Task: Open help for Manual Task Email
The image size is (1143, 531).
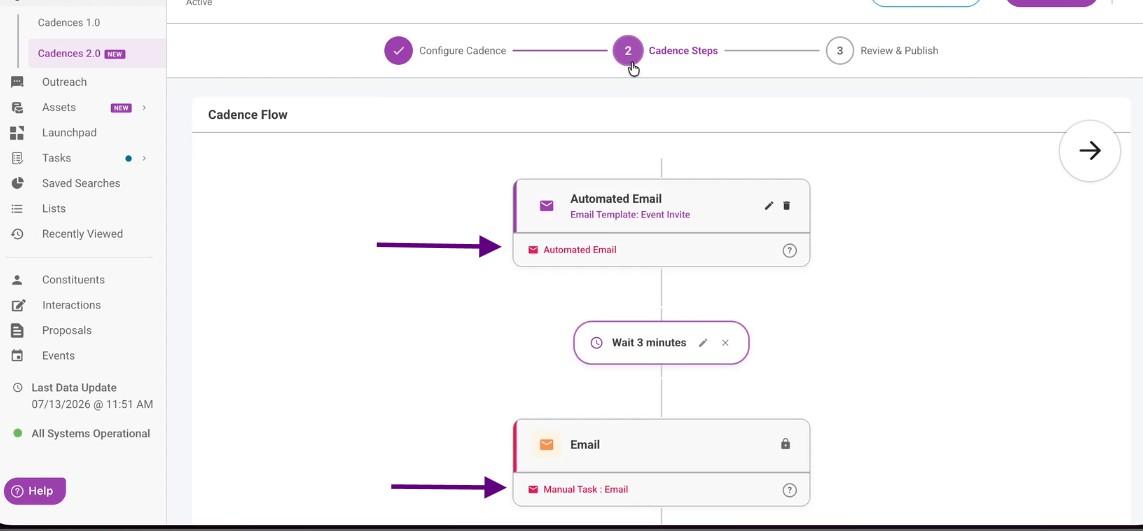Action: pyautogui.click(x=789, y=490)
